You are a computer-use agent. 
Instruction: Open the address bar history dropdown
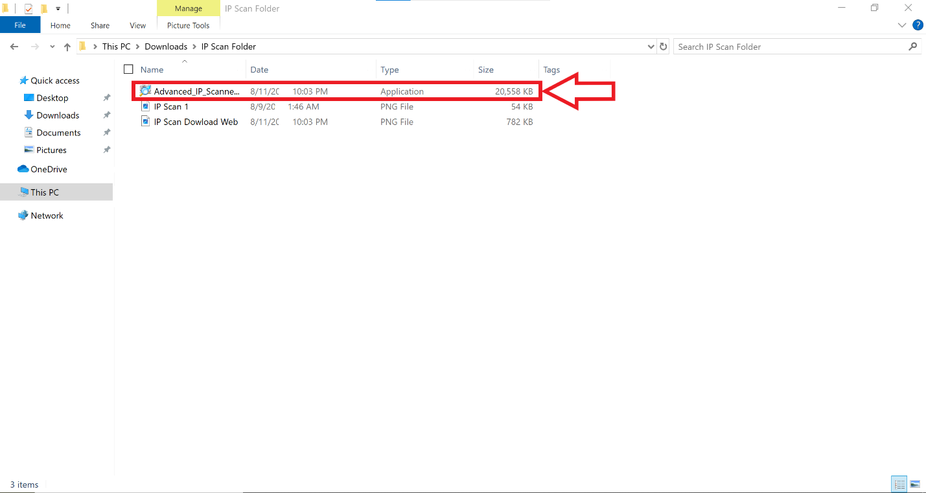pos(650,47)
